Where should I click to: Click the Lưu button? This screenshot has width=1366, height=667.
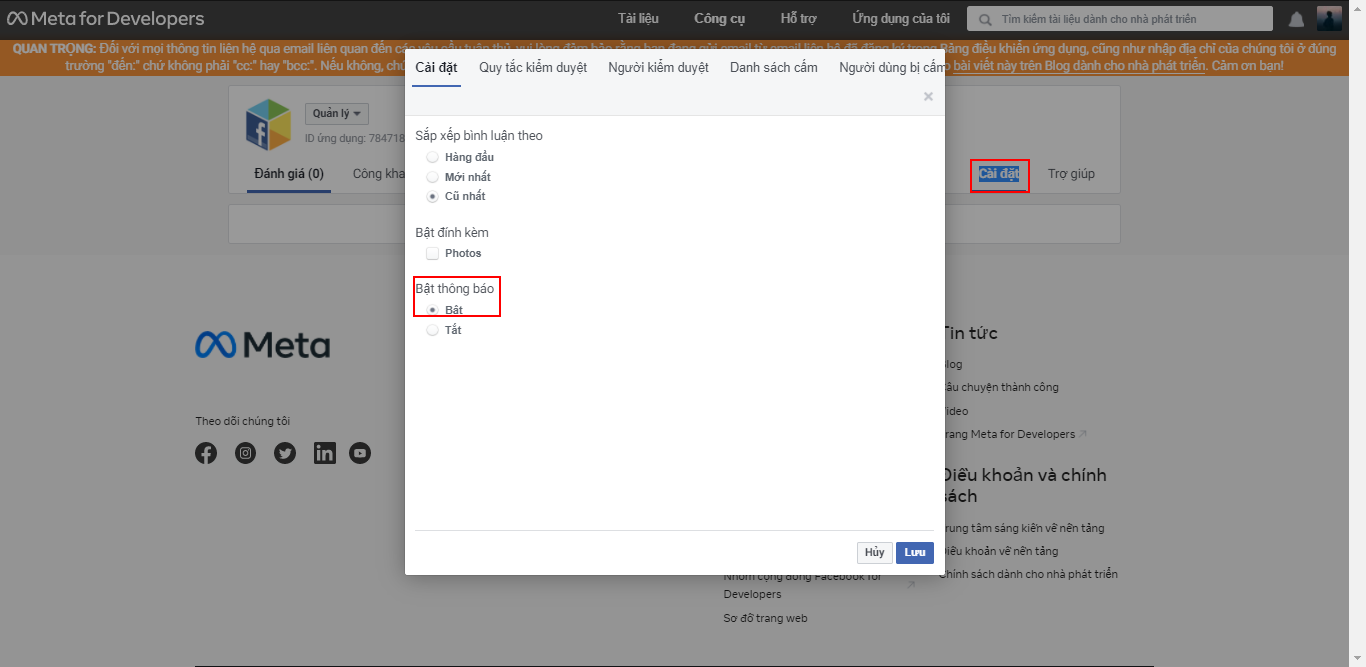[x=914, y=553]
